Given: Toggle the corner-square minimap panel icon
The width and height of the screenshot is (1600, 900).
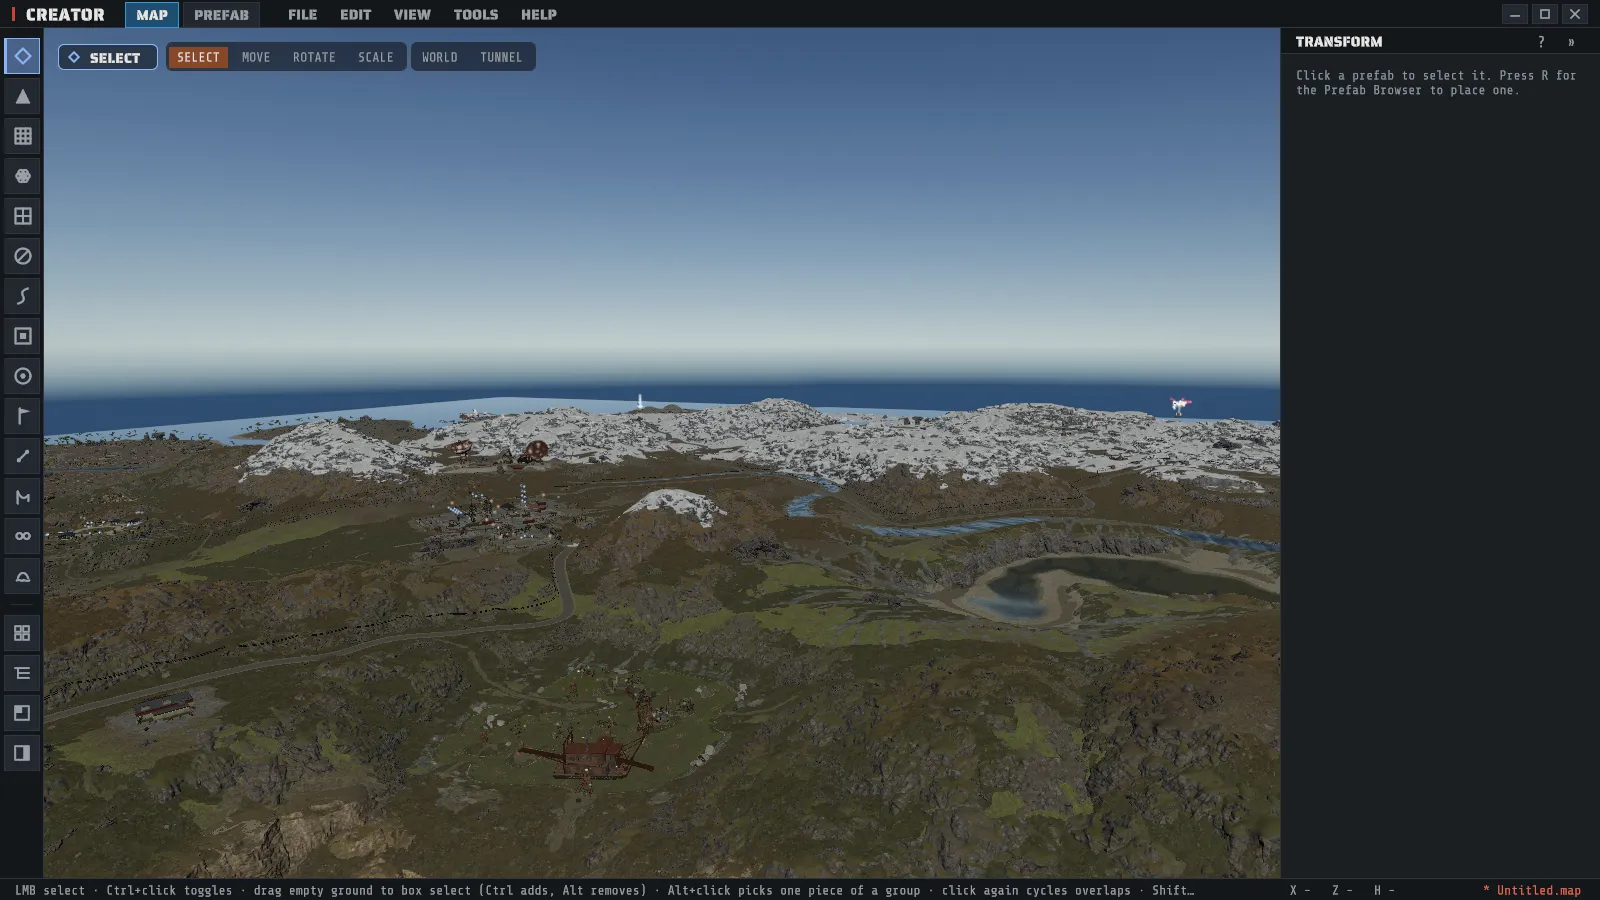Looking at the screenshot, I should [22, 713].
